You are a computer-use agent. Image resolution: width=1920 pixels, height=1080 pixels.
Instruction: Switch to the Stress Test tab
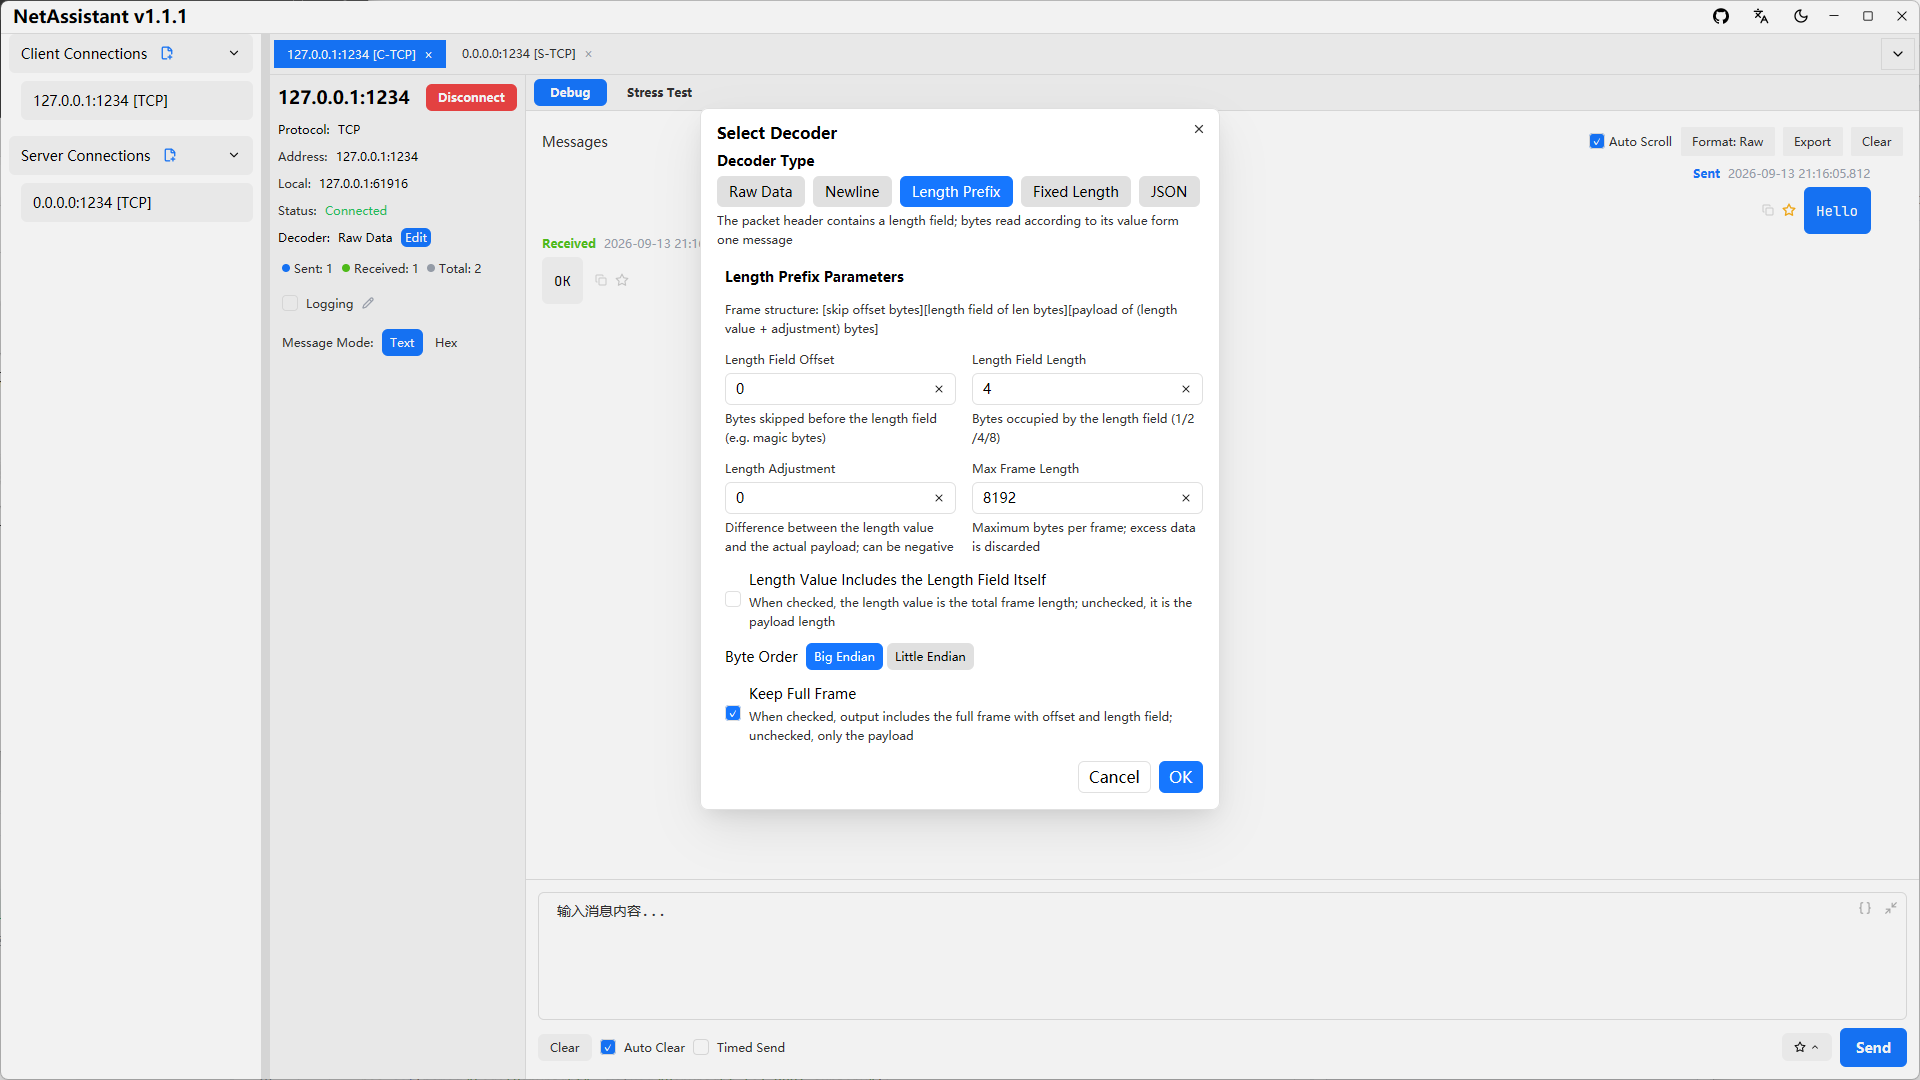click(659, 92)
